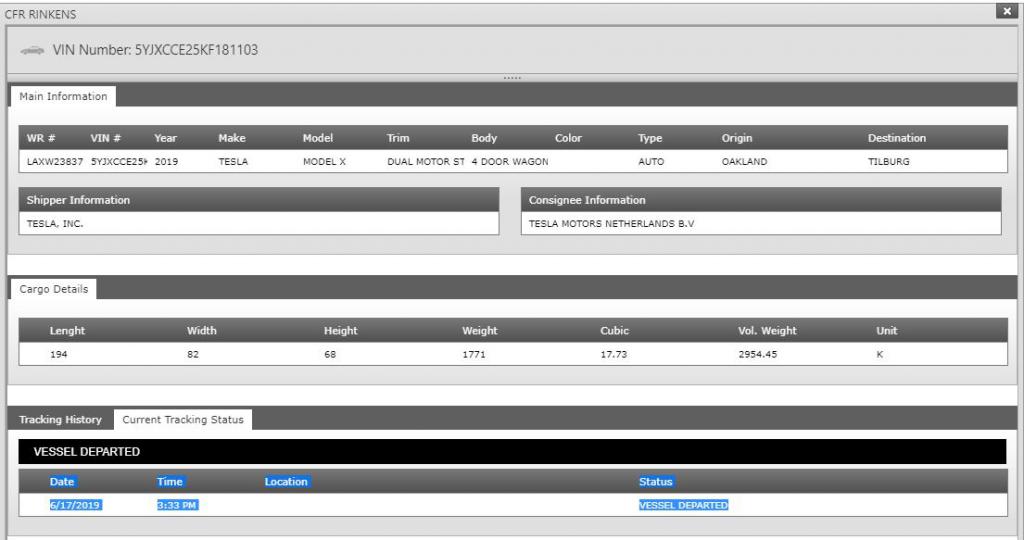The width and height of the screenshot is (1024, 540).
Task: Click the WR # column header
Action: pos(40,138)
